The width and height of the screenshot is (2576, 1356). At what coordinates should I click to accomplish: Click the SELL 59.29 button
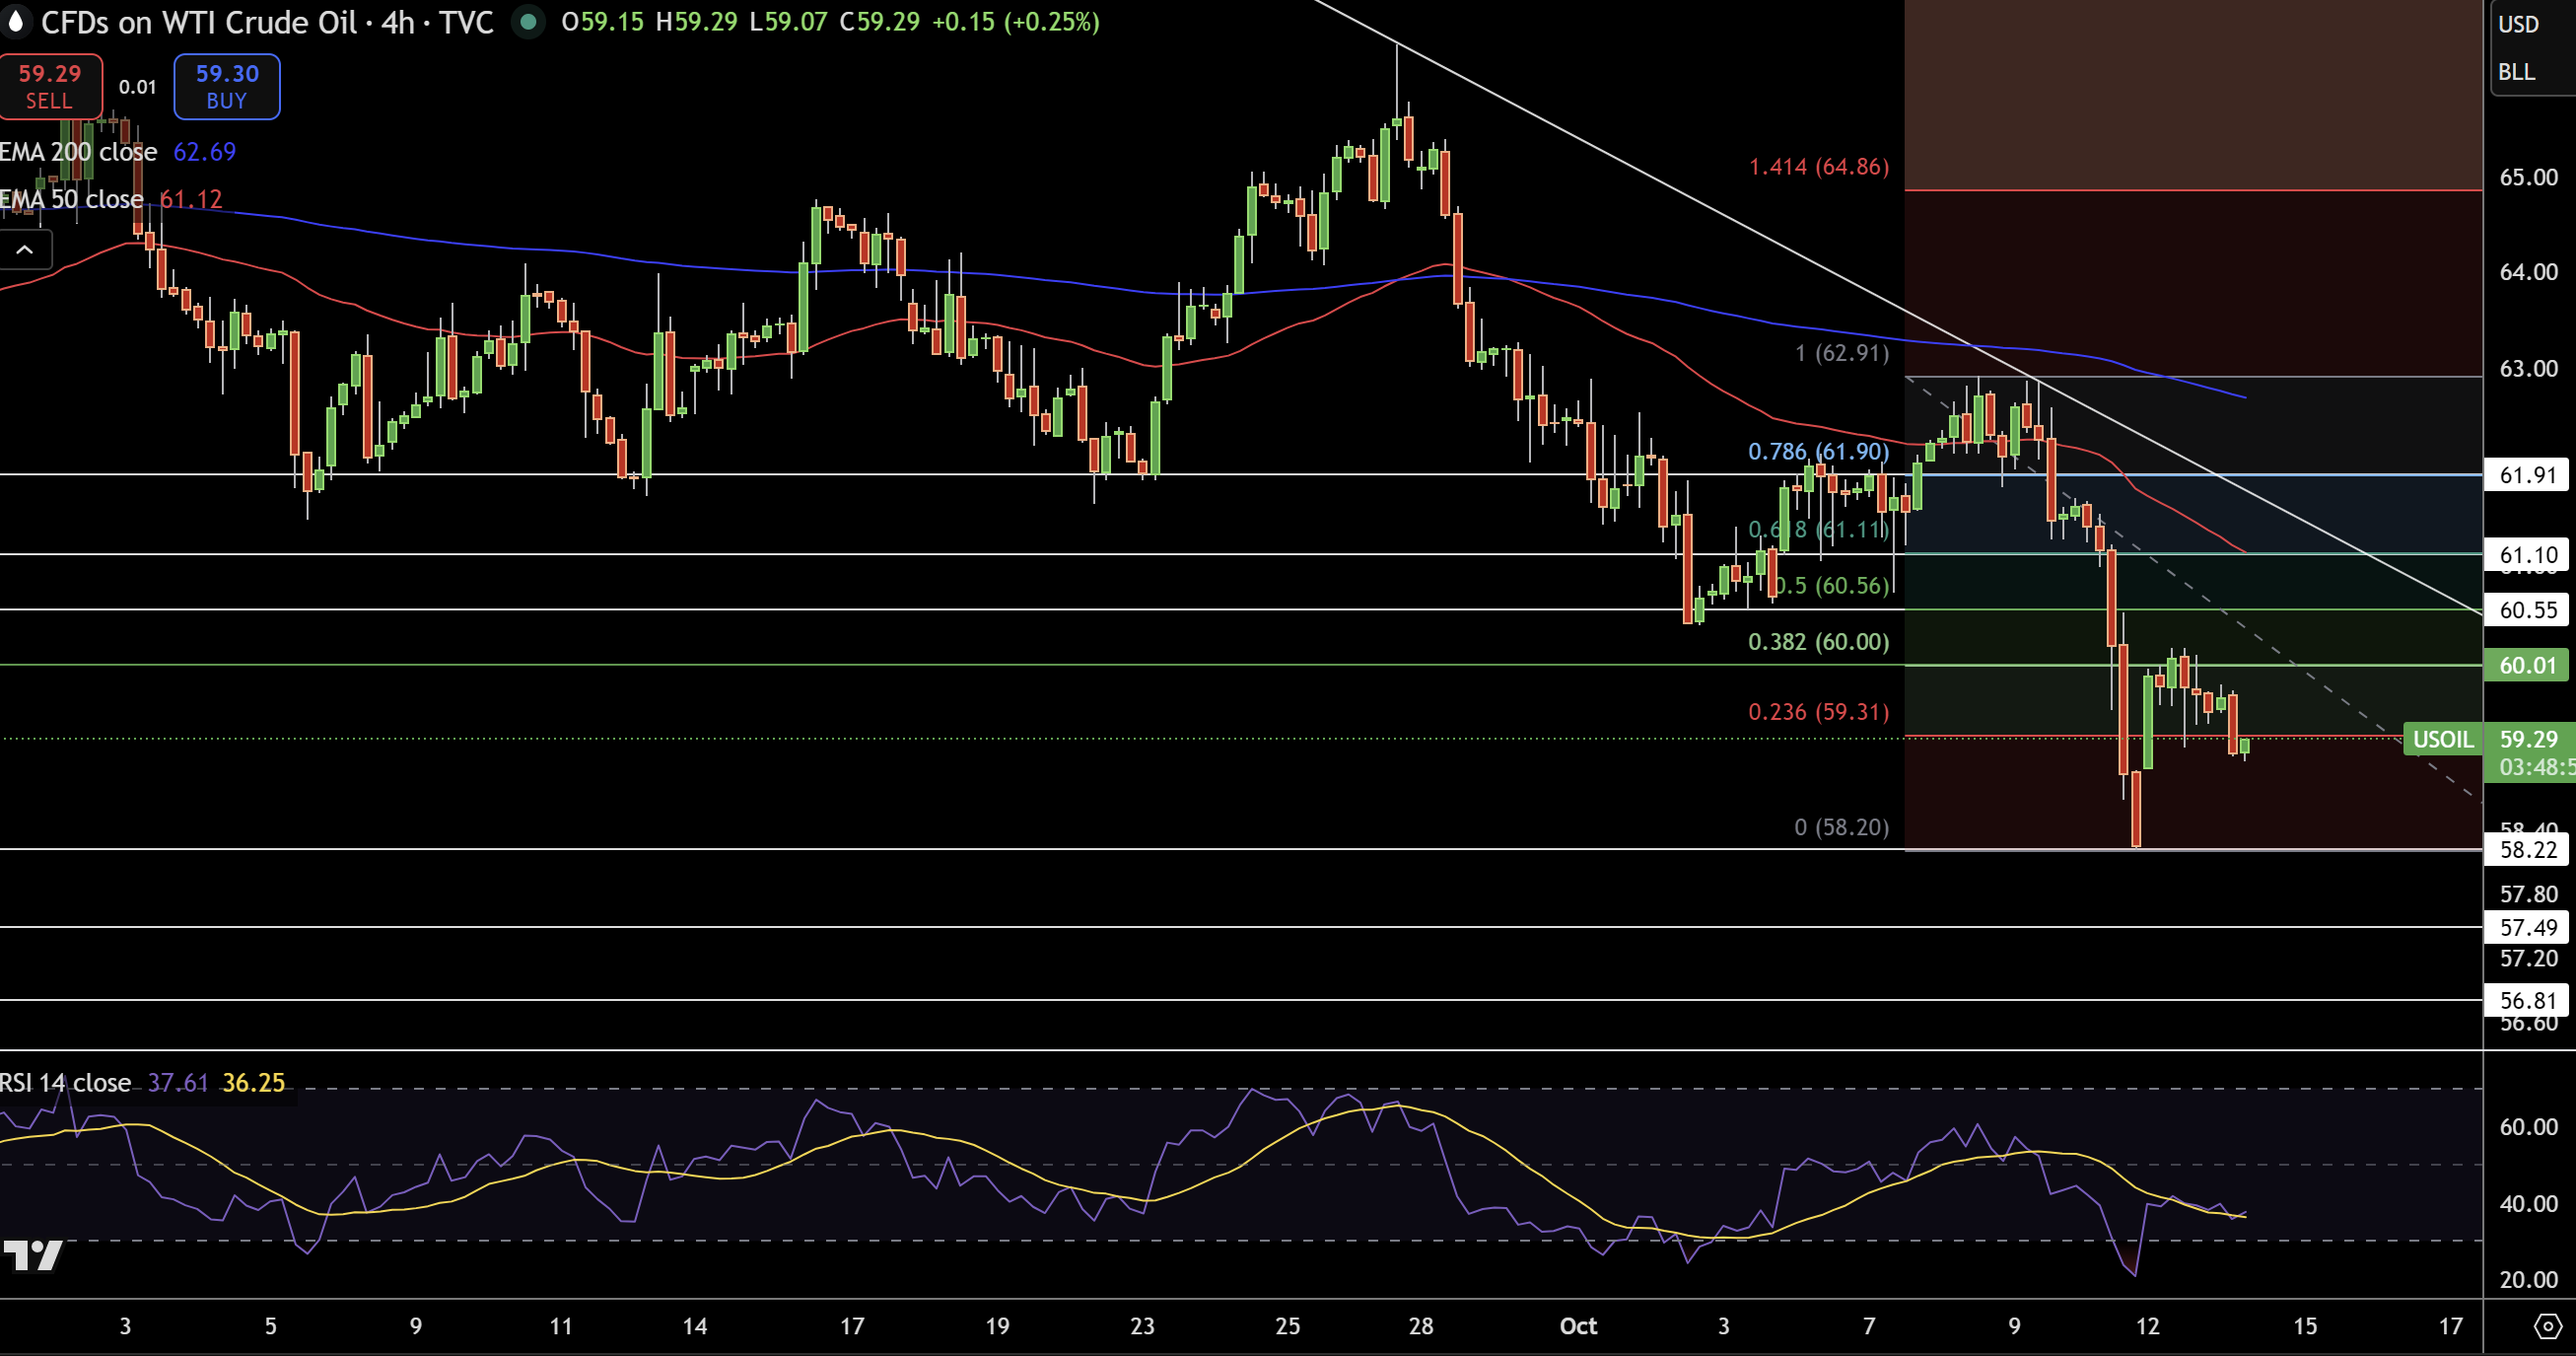click(x=49, y=87)
